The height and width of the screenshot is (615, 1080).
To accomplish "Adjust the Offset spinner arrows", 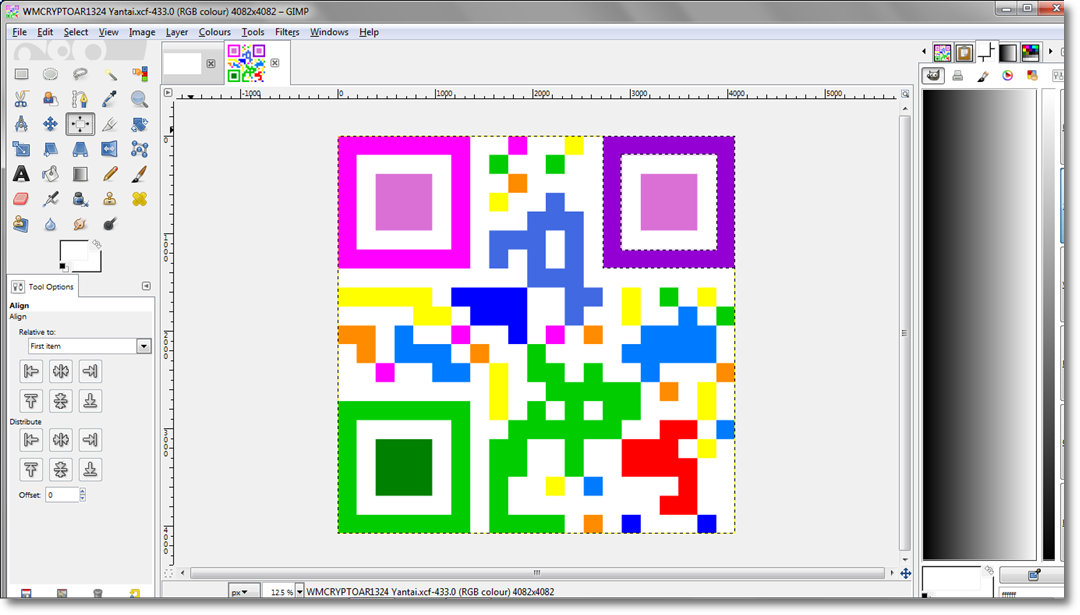I will [x=83, y=494].
